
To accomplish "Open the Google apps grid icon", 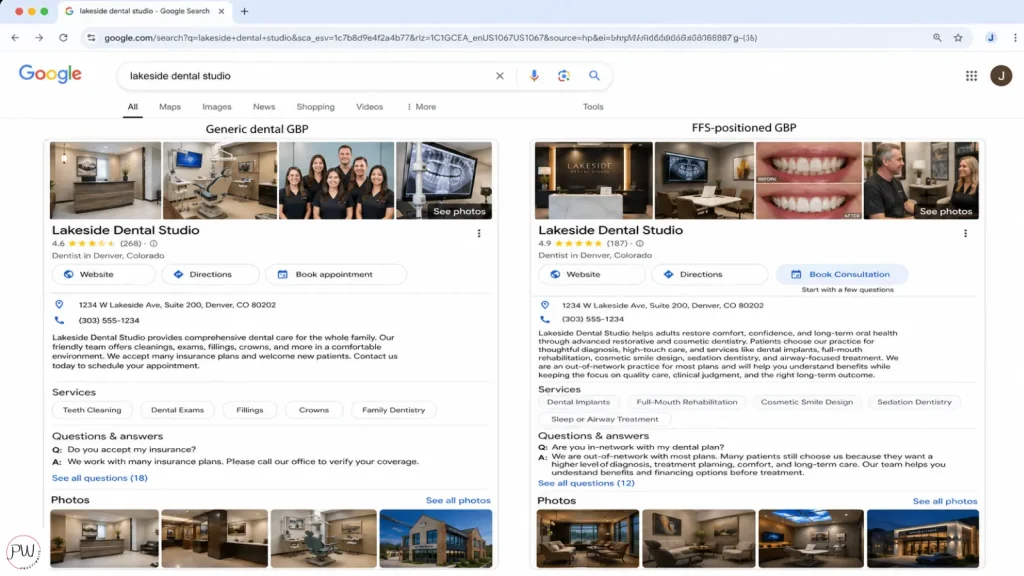I will tap(971, 76).
